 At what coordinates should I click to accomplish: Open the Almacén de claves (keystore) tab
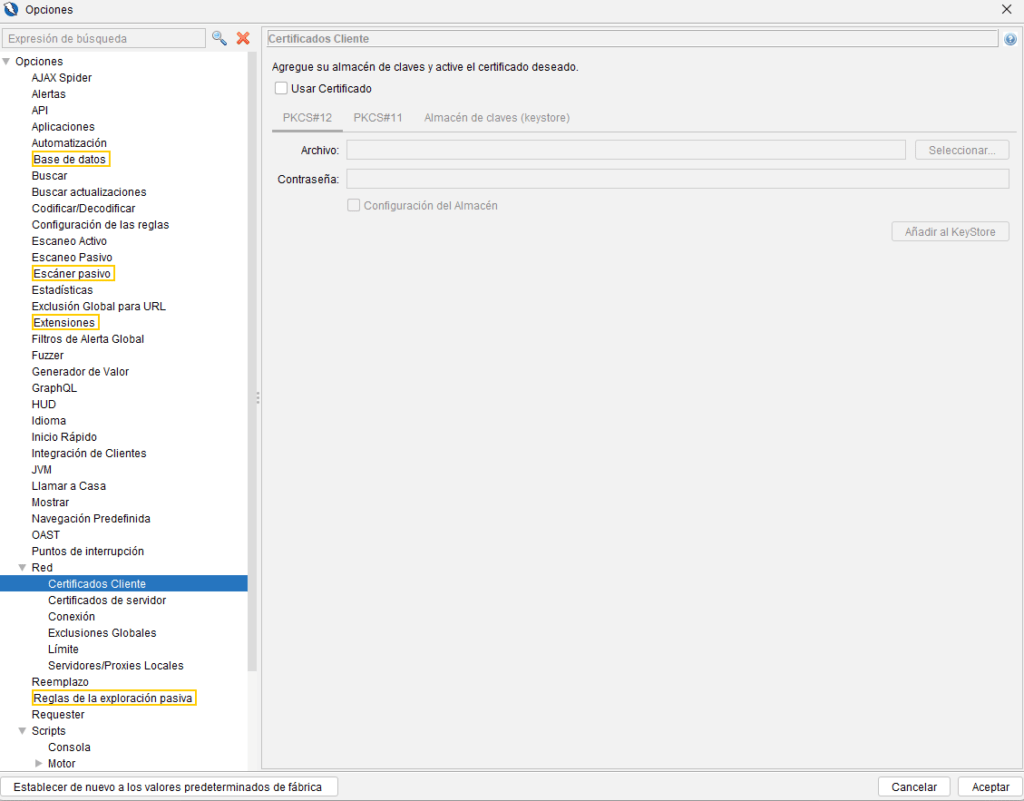[x=496, y=117]
